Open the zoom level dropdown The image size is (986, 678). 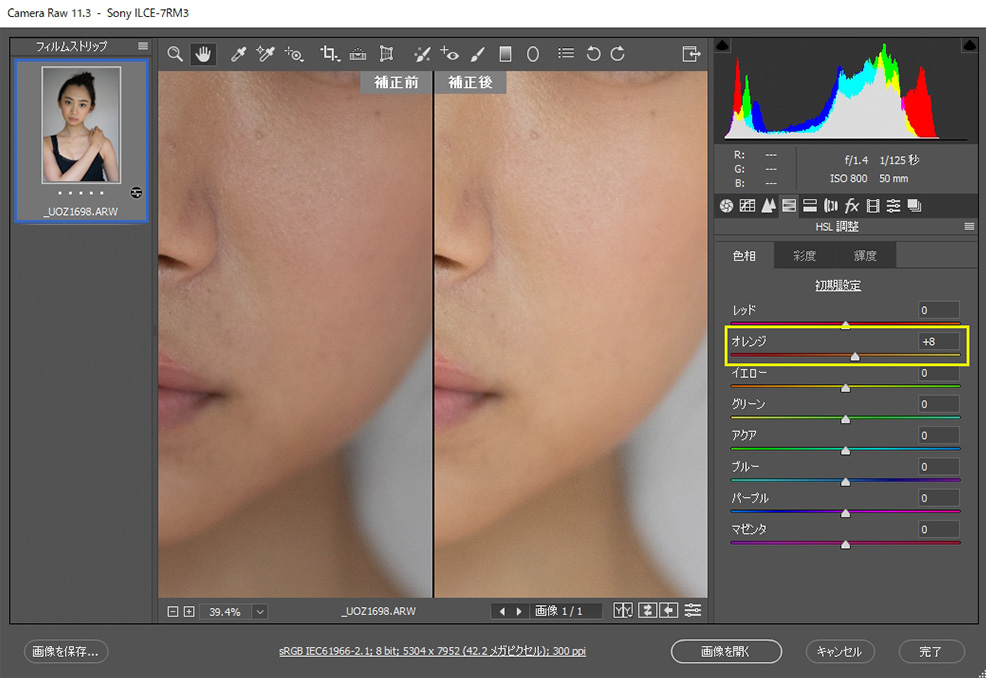pyautogui.click(x=260, y=611)
